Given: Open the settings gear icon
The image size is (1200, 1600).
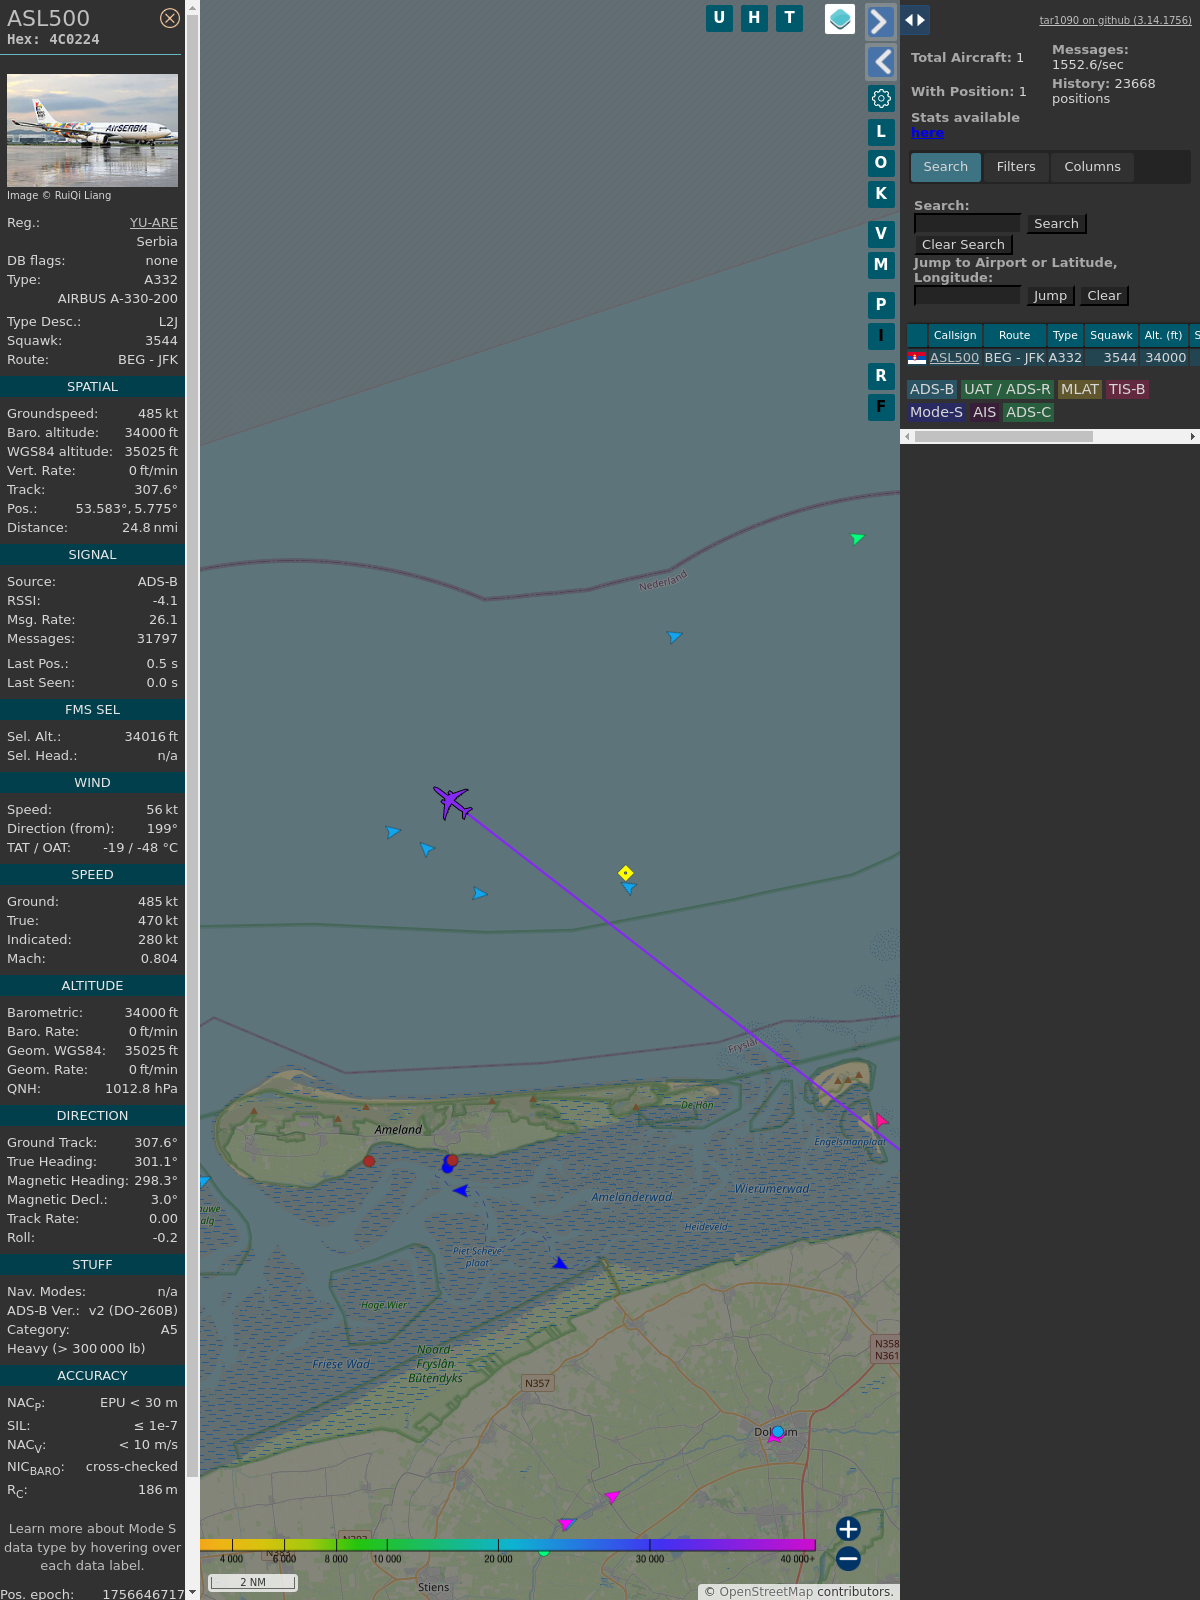Looking at the screenshot, I should (x=881, y=98).
